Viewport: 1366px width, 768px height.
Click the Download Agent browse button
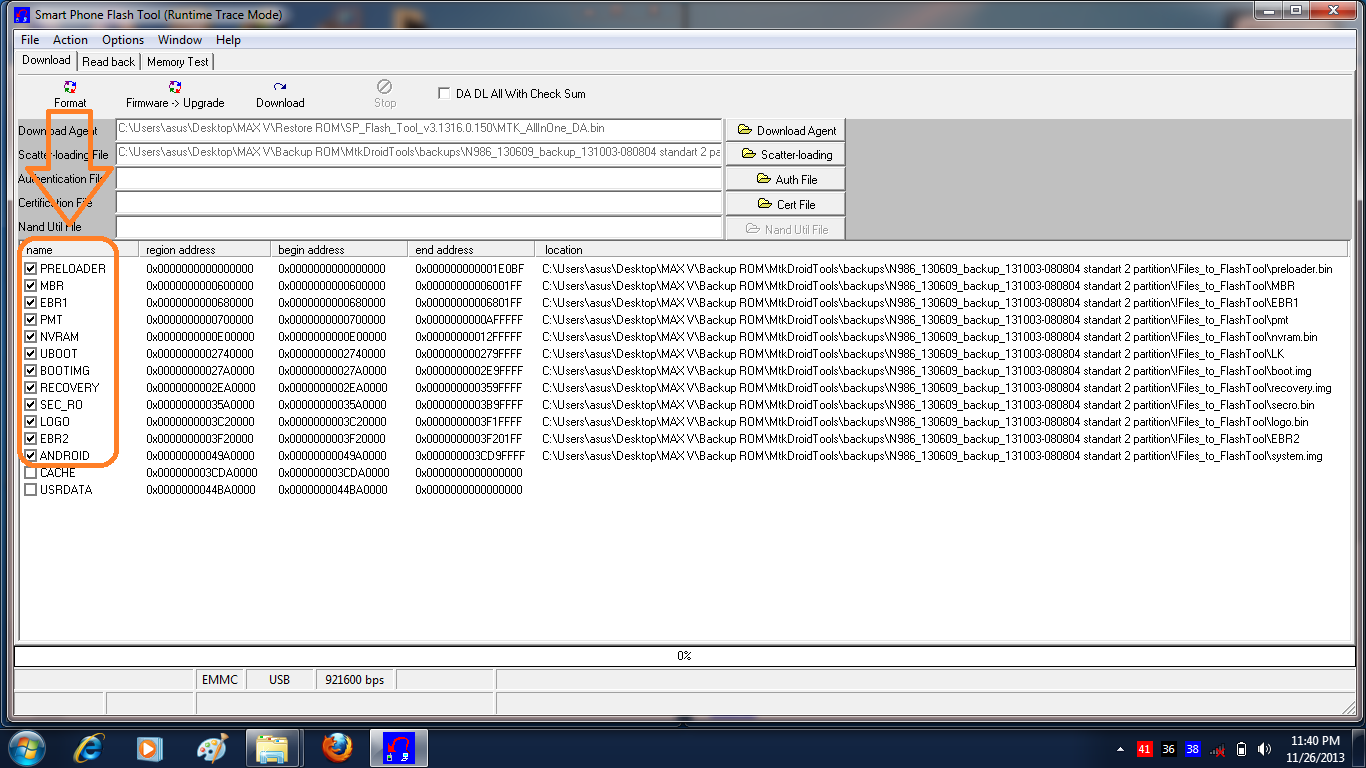tap(786, 130)
